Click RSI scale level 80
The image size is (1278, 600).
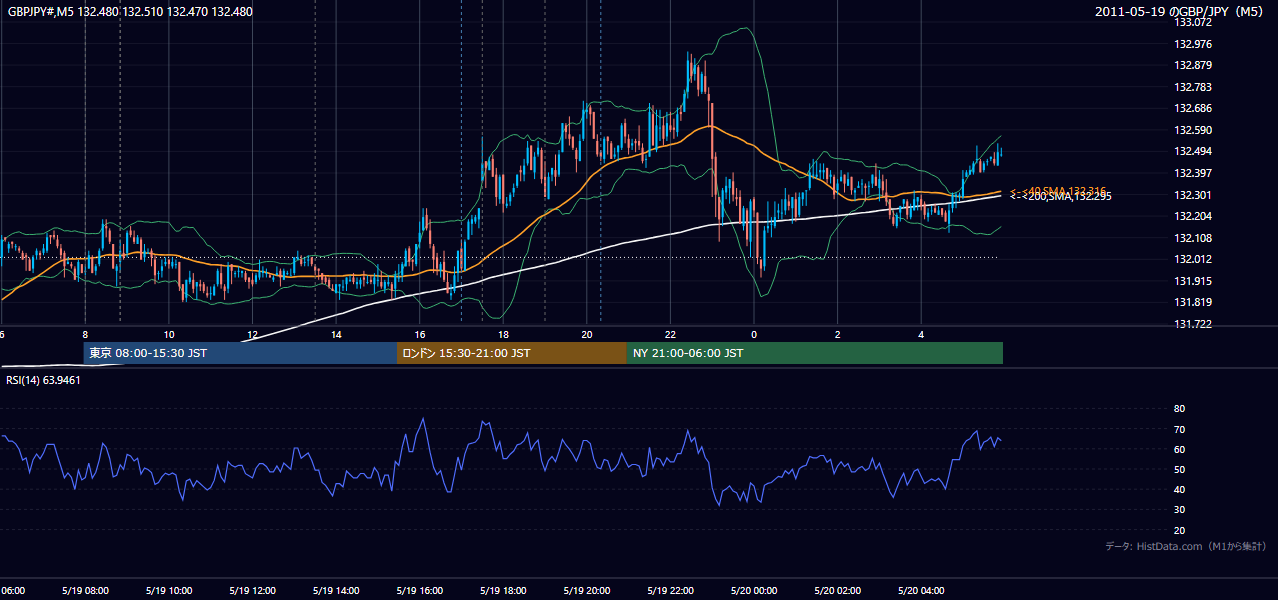[x=1179, y=409]
